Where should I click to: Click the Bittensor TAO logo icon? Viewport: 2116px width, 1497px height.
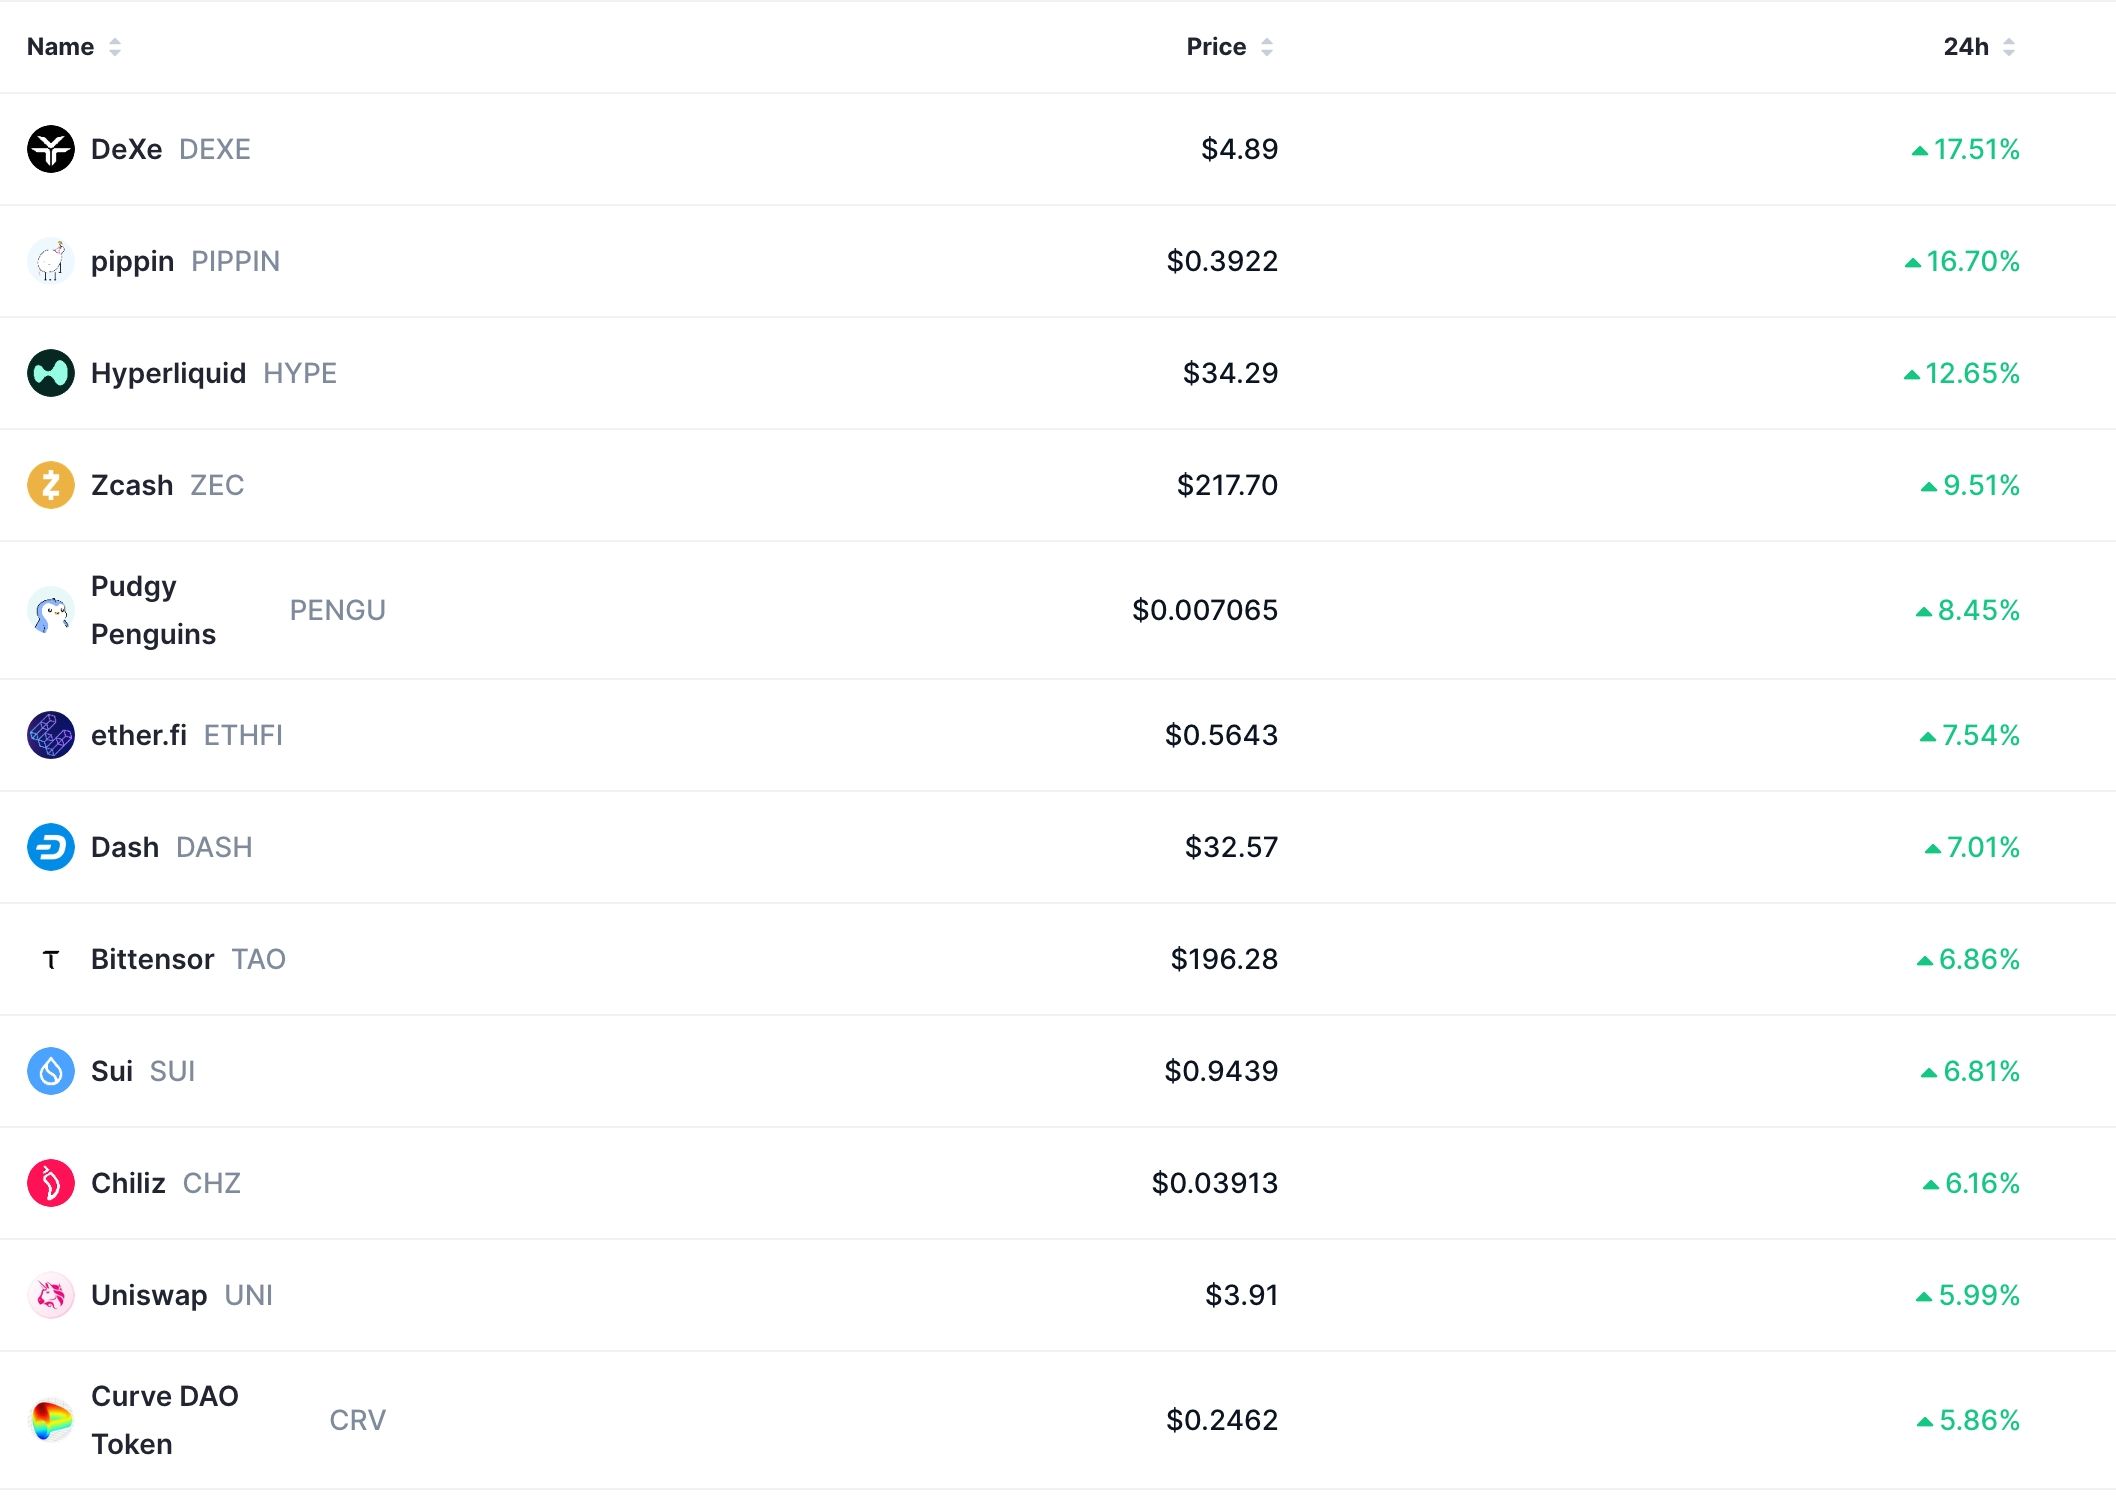(51, 959)
